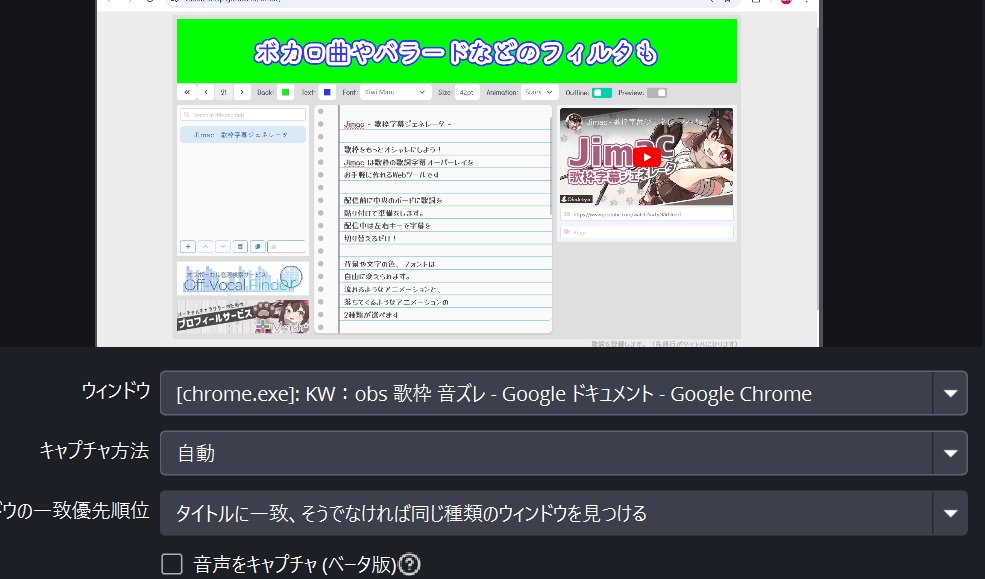Enable the 音声をキャプチャ (ベータ版) checkbox

click(171, 564)
